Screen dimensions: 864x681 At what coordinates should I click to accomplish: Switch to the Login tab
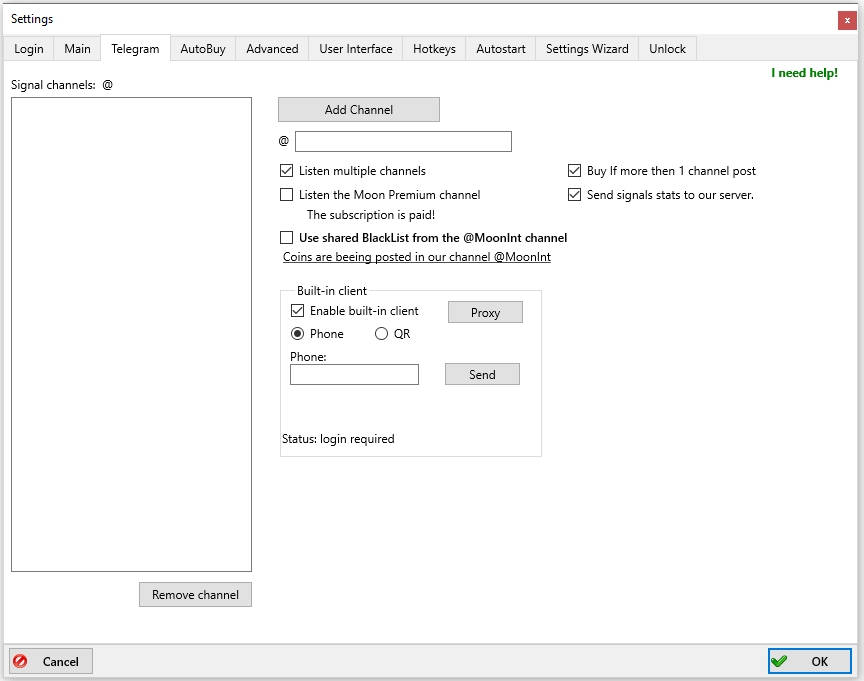pos(29,49)
